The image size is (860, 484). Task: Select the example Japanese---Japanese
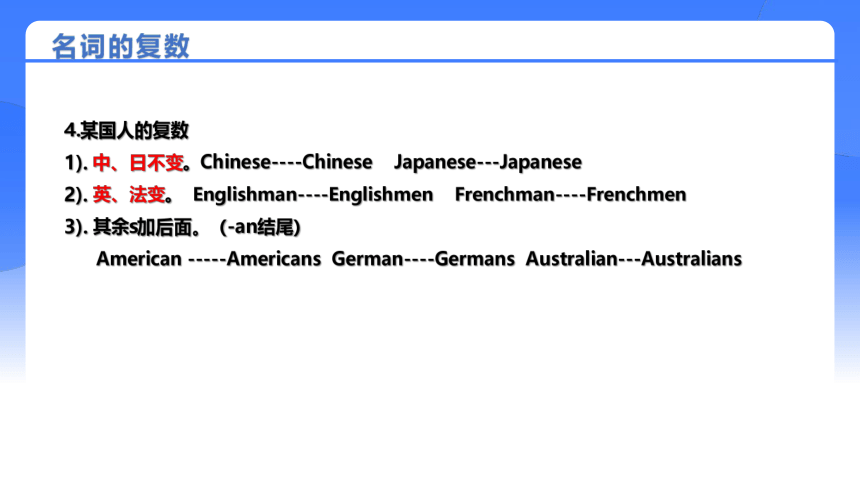click(x=488, y=162)
